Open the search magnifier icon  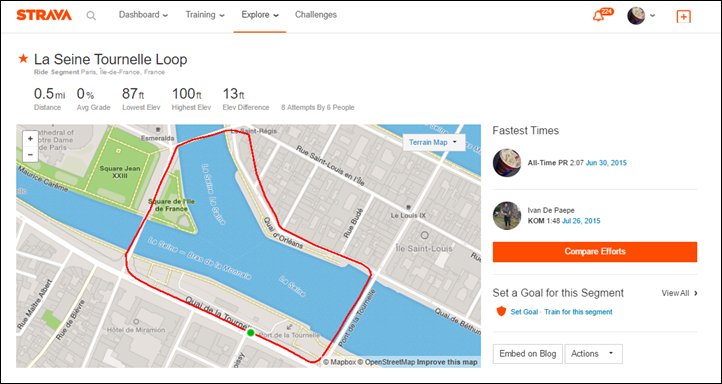pyautogui.click(x=91, y=16)
